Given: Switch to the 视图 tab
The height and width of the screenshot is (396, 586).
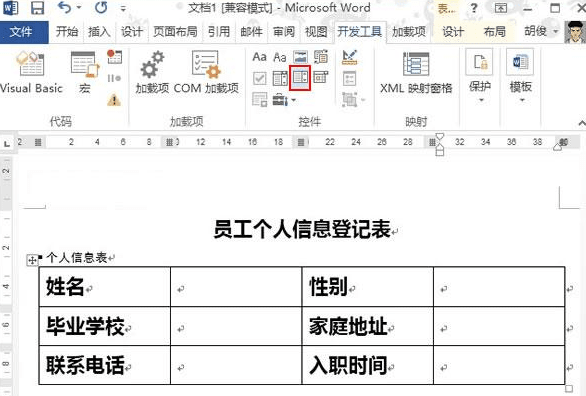Looking at the screenshot, I should [x=316, y=31].
